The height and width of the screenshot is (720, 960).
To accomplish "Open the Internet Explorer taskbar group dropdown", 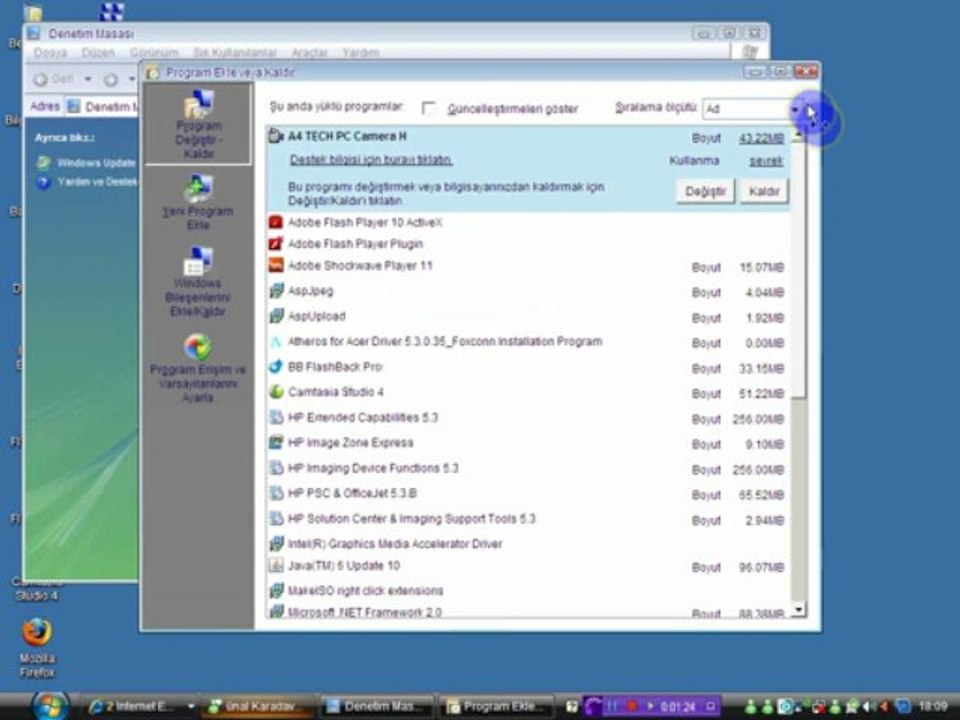I will point(190,707).
